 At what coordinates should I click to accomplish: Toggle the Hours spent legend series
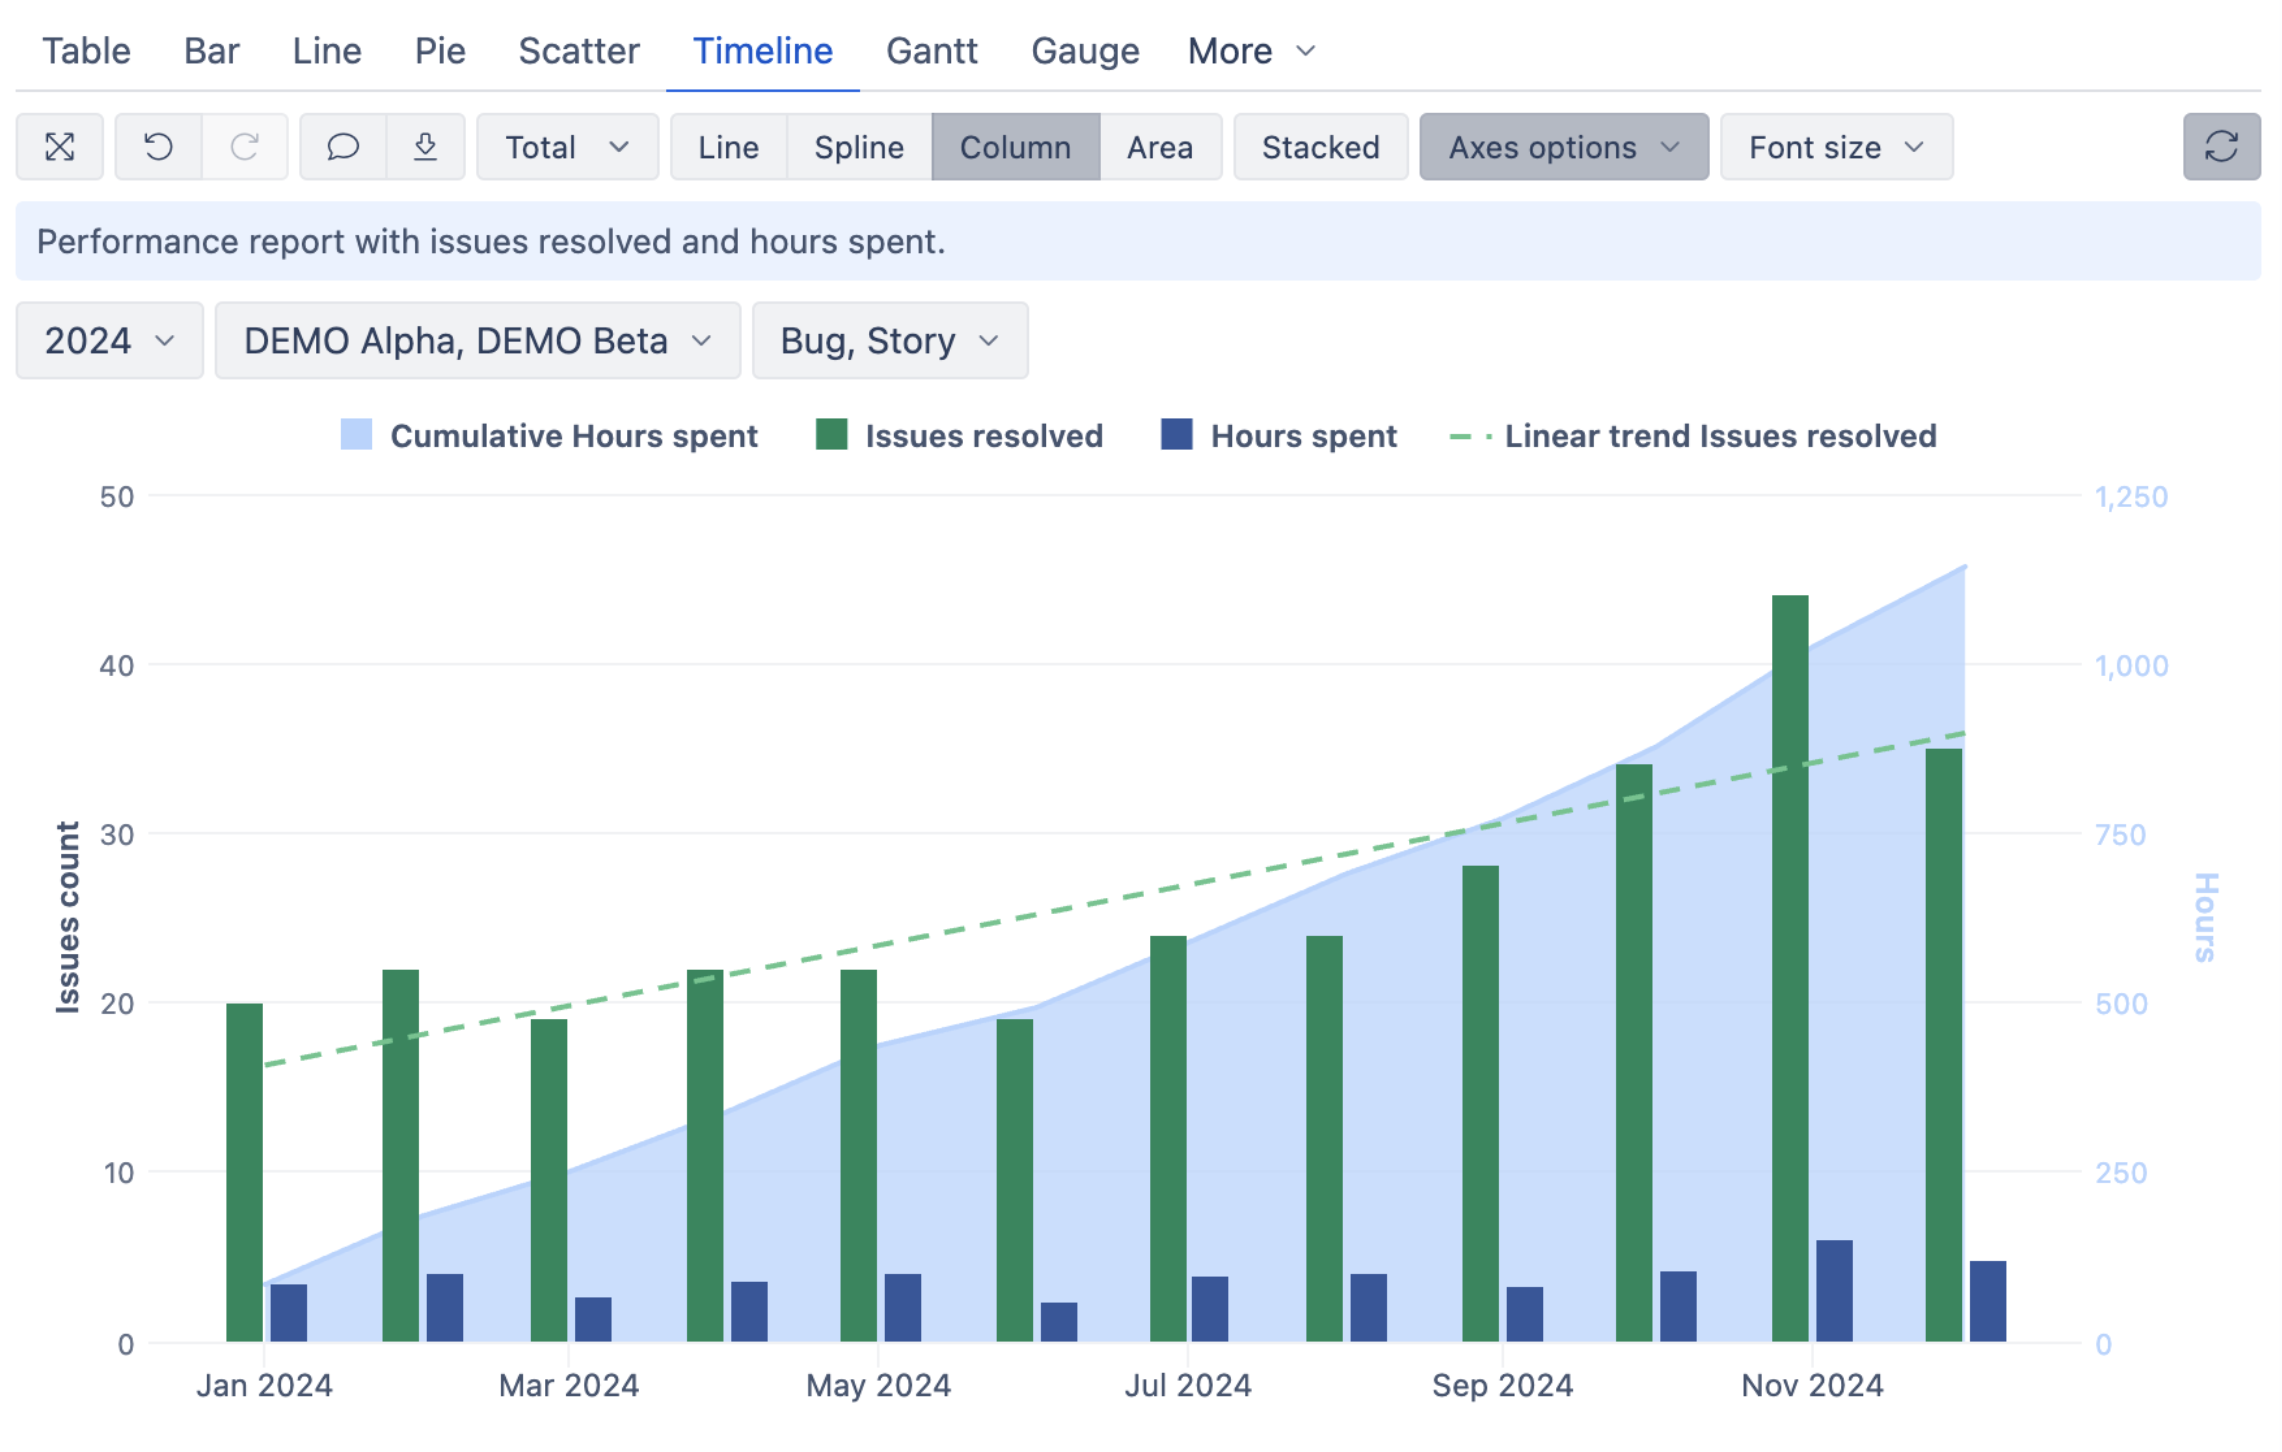click(x=1278, y=436)
